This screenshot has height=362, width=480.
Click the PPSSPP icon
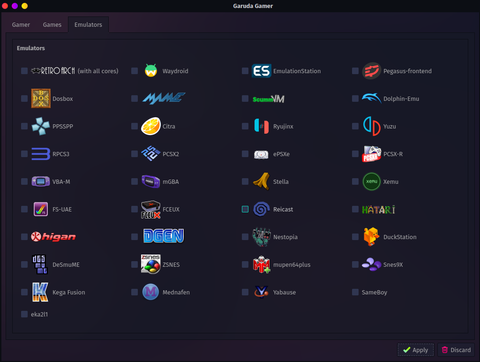click(41, 126)
